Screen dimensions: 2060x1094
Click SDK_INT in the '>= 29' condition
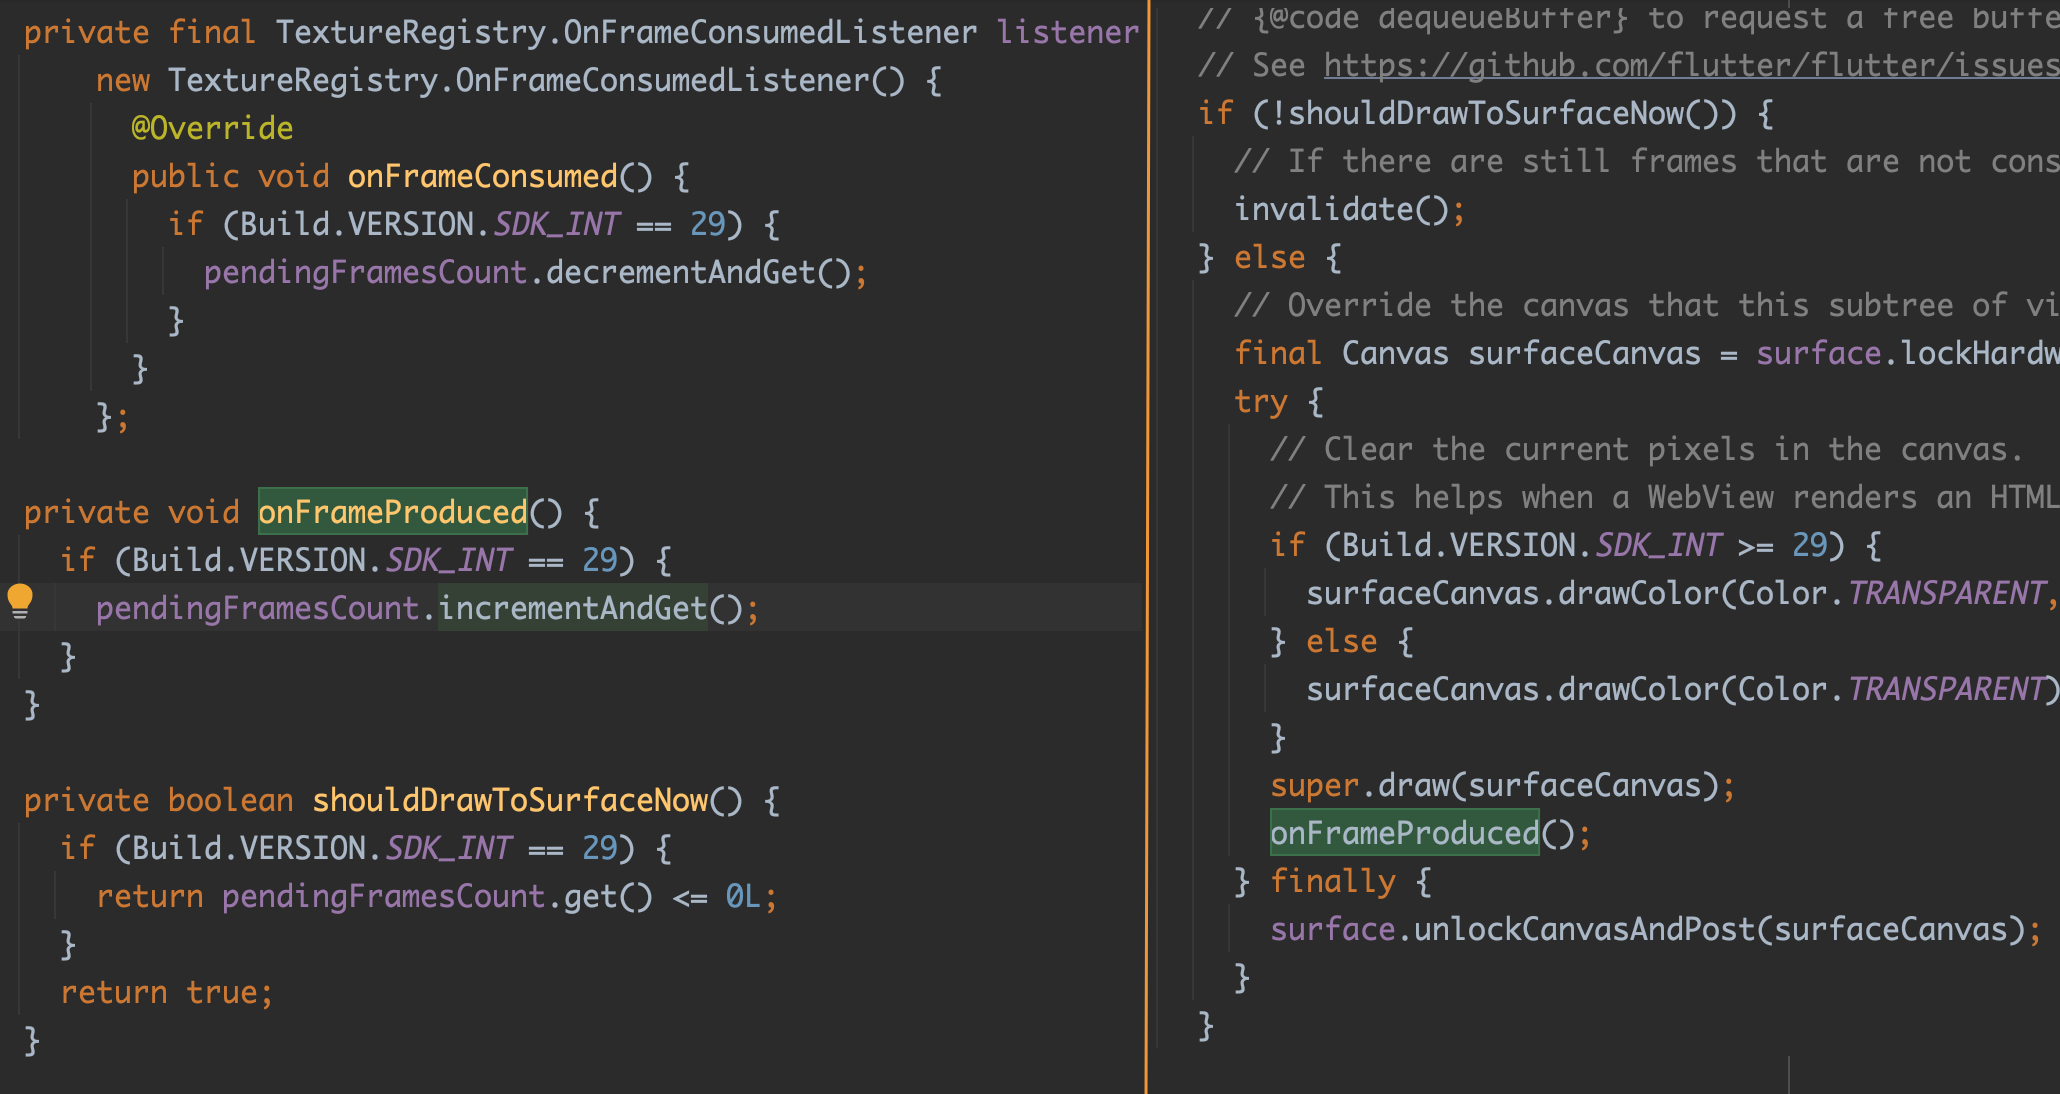point(1657,546)
